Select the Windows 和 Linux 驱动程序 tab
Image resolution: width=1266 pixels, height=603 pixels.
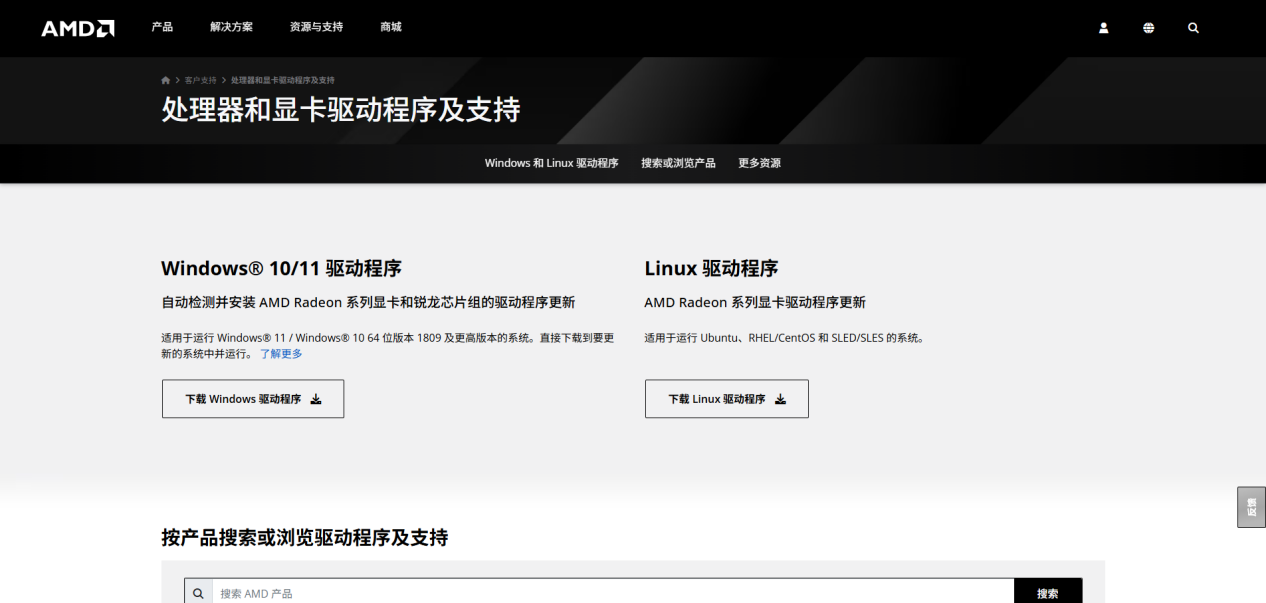[x=551, y=163]
